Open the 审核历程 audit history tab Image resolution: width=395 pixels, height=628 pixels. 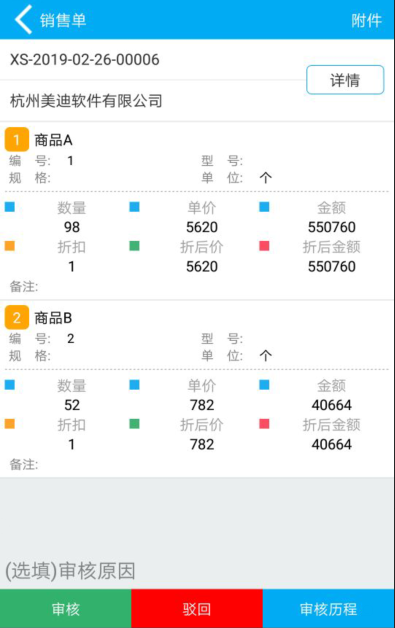click(x=328, y=608)
